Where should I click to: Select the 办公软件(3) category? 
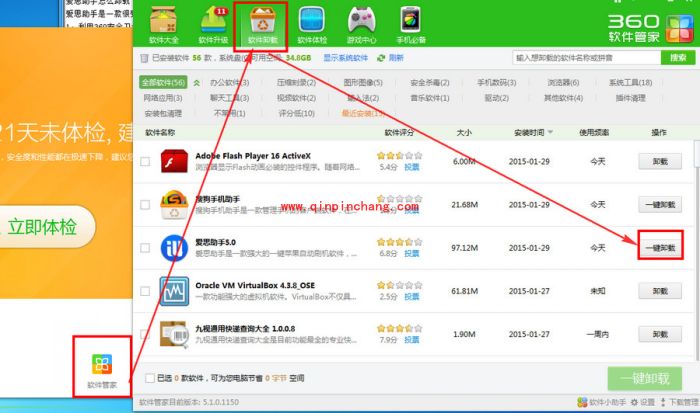point(229,83)
